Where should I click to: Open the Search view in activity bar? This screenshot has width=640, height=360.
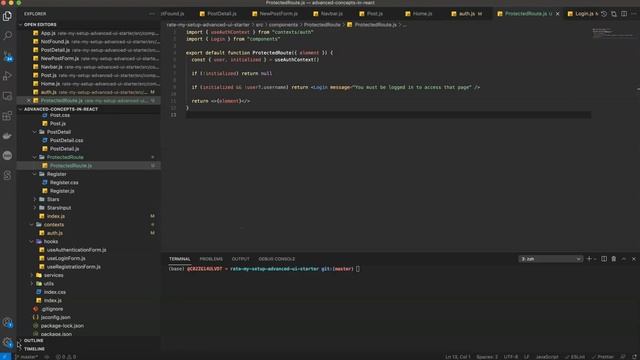pyautogui.click(x=7, y=36)
